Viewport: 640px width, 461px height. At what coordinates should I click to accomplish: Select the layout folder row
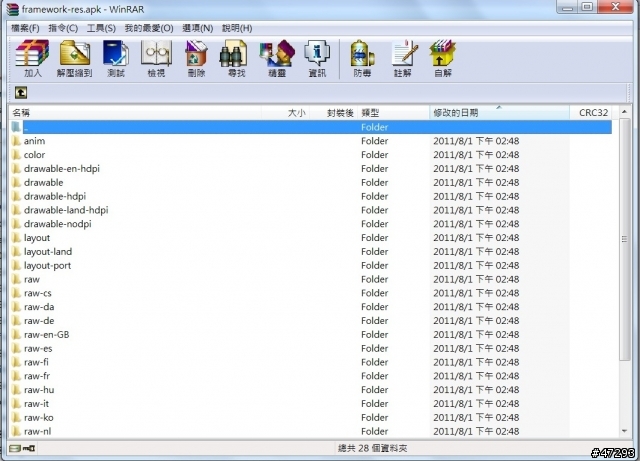(x=311, y=238)
